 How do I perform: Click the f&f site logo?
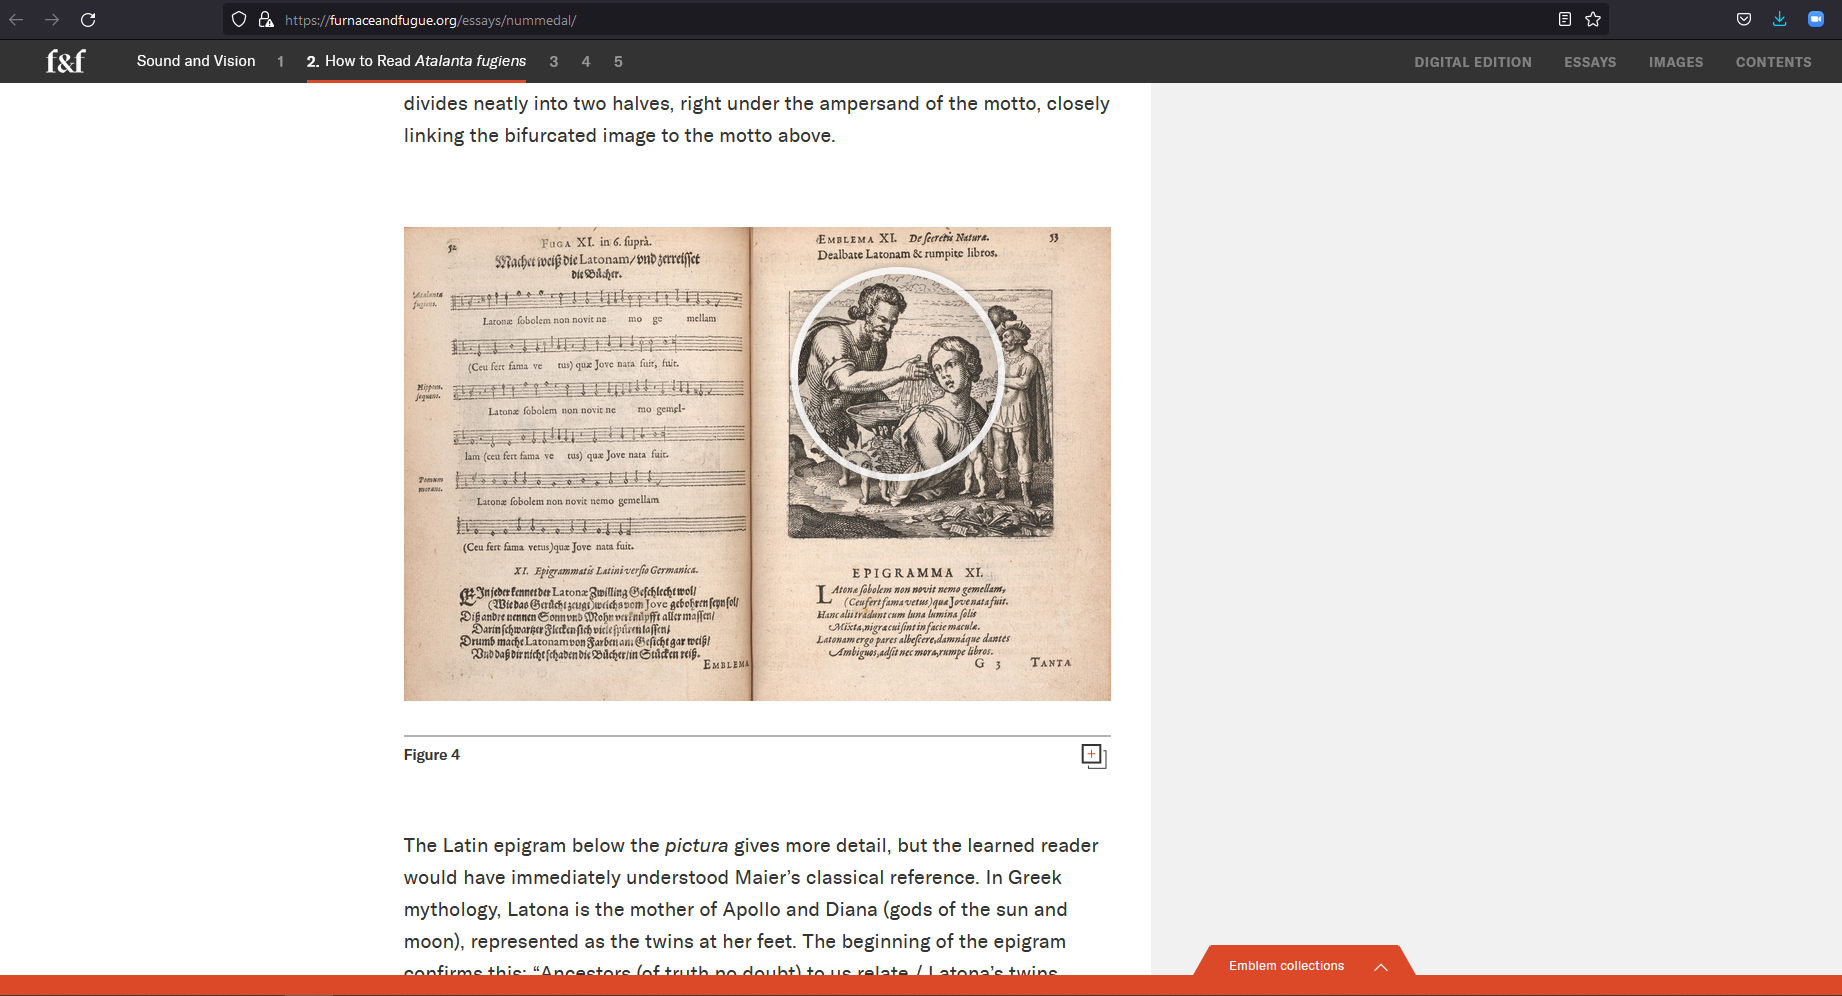[x=66, y=61]
